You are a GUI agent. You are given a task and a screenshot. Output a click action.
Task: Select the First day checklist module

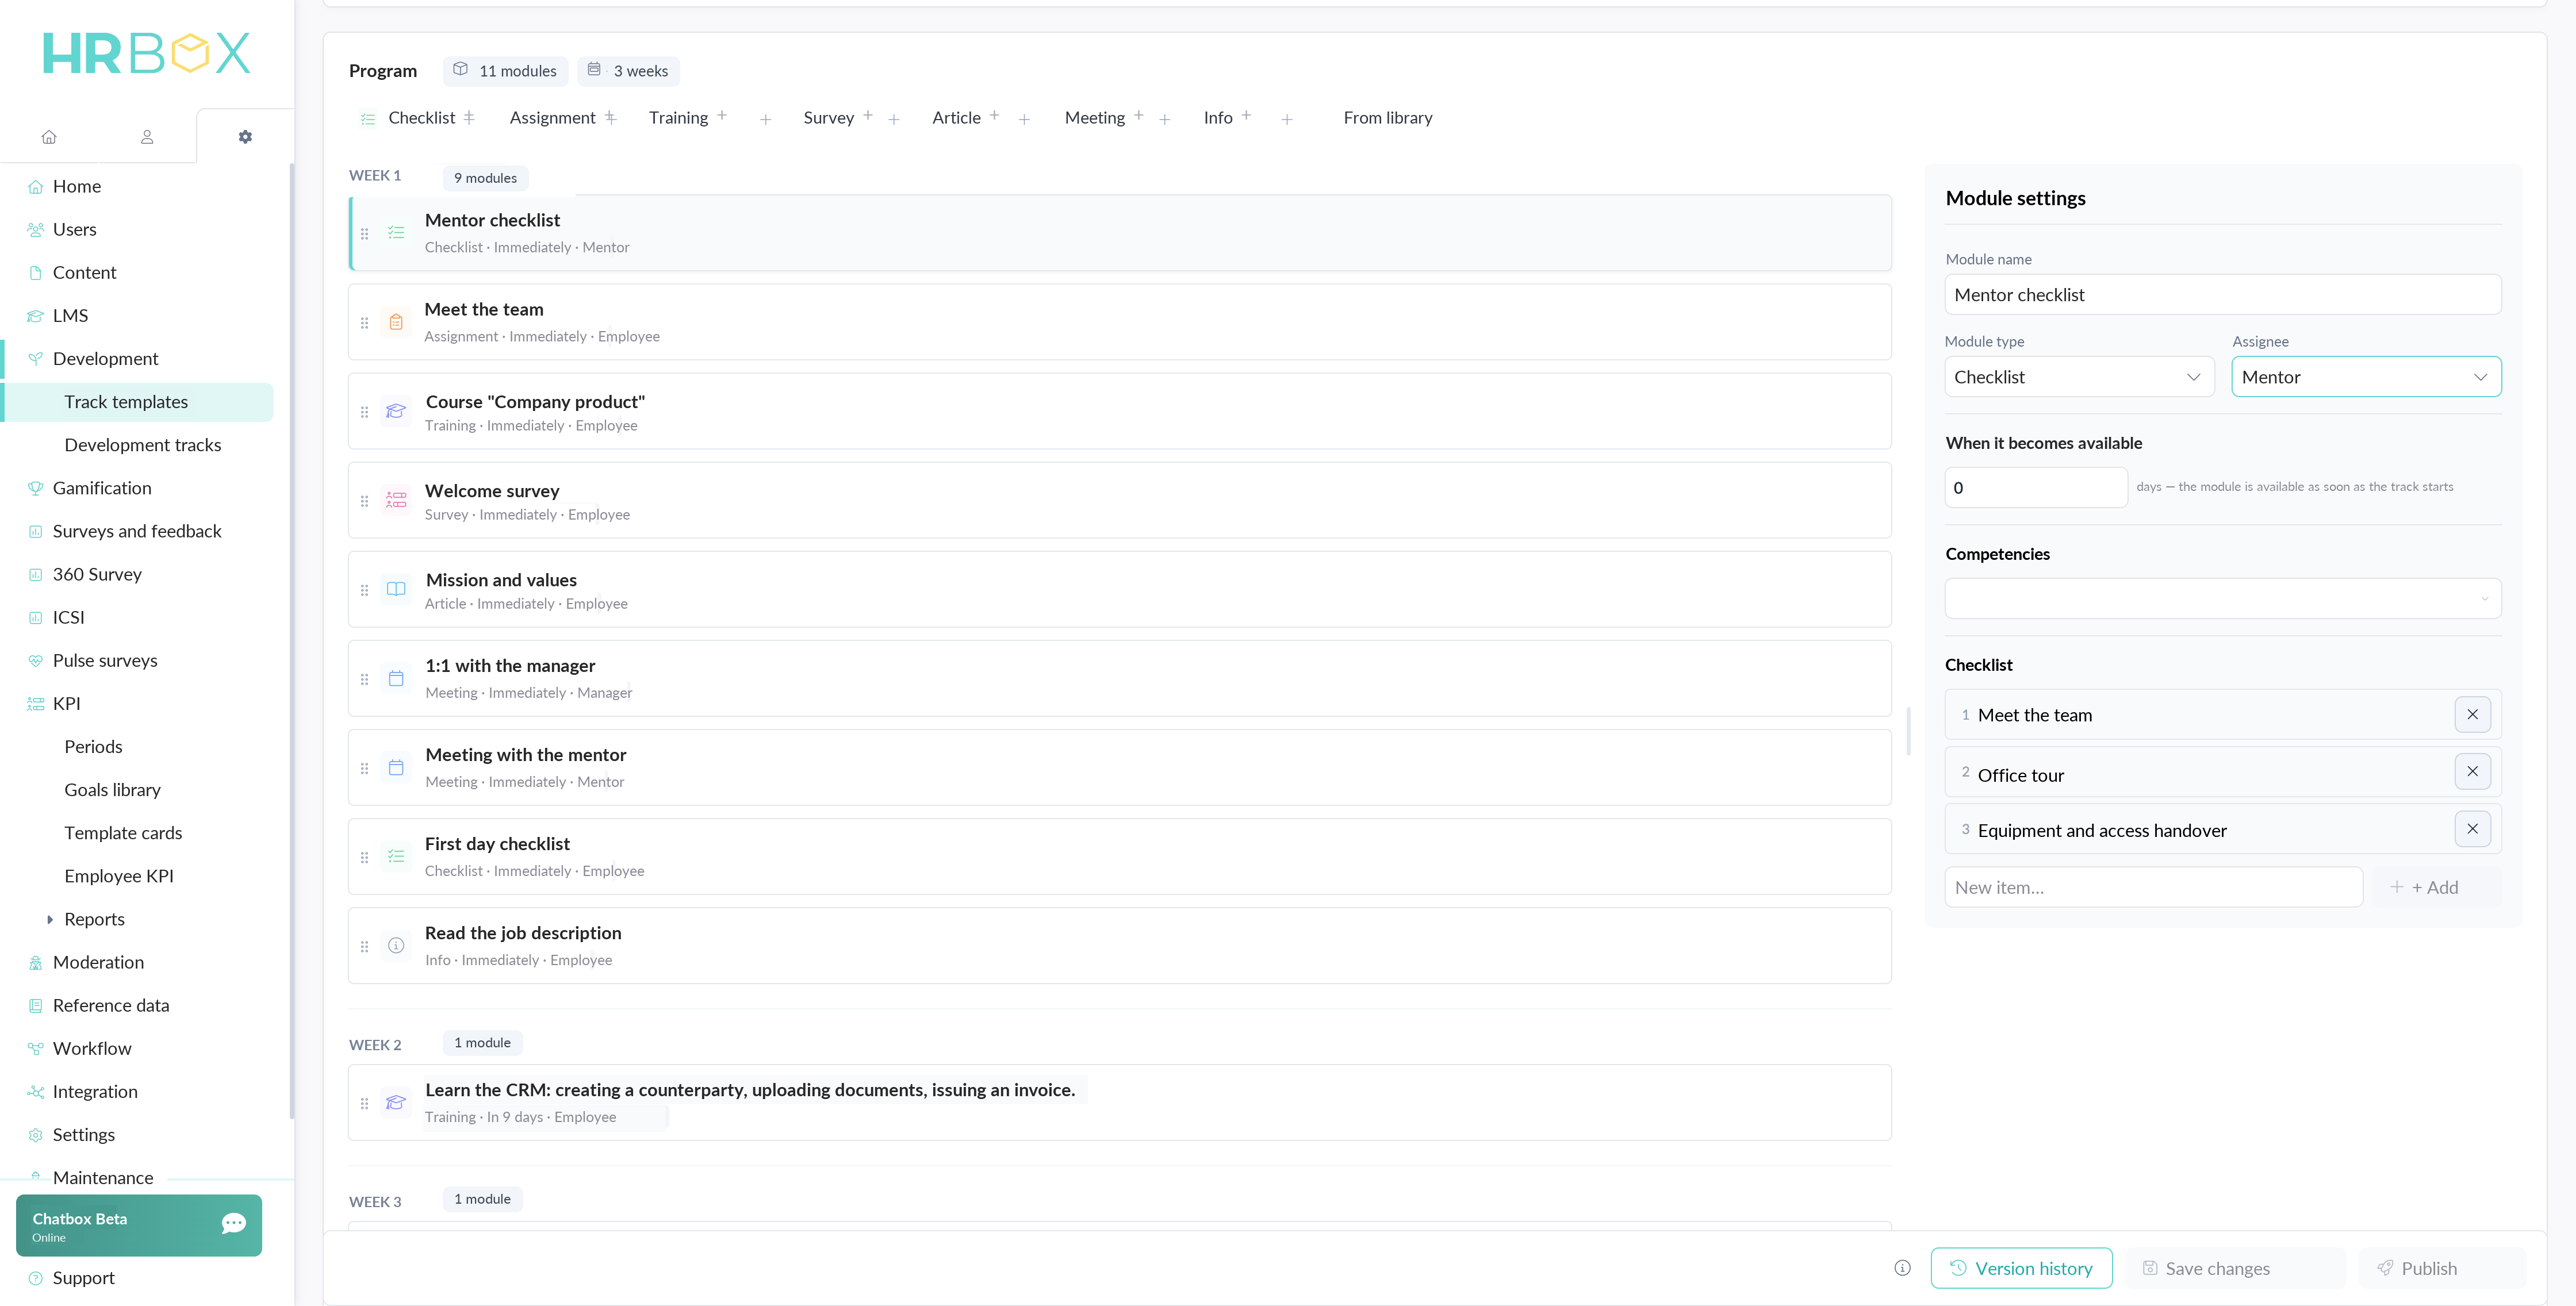pyautogui.click(x=1119, y=856)
